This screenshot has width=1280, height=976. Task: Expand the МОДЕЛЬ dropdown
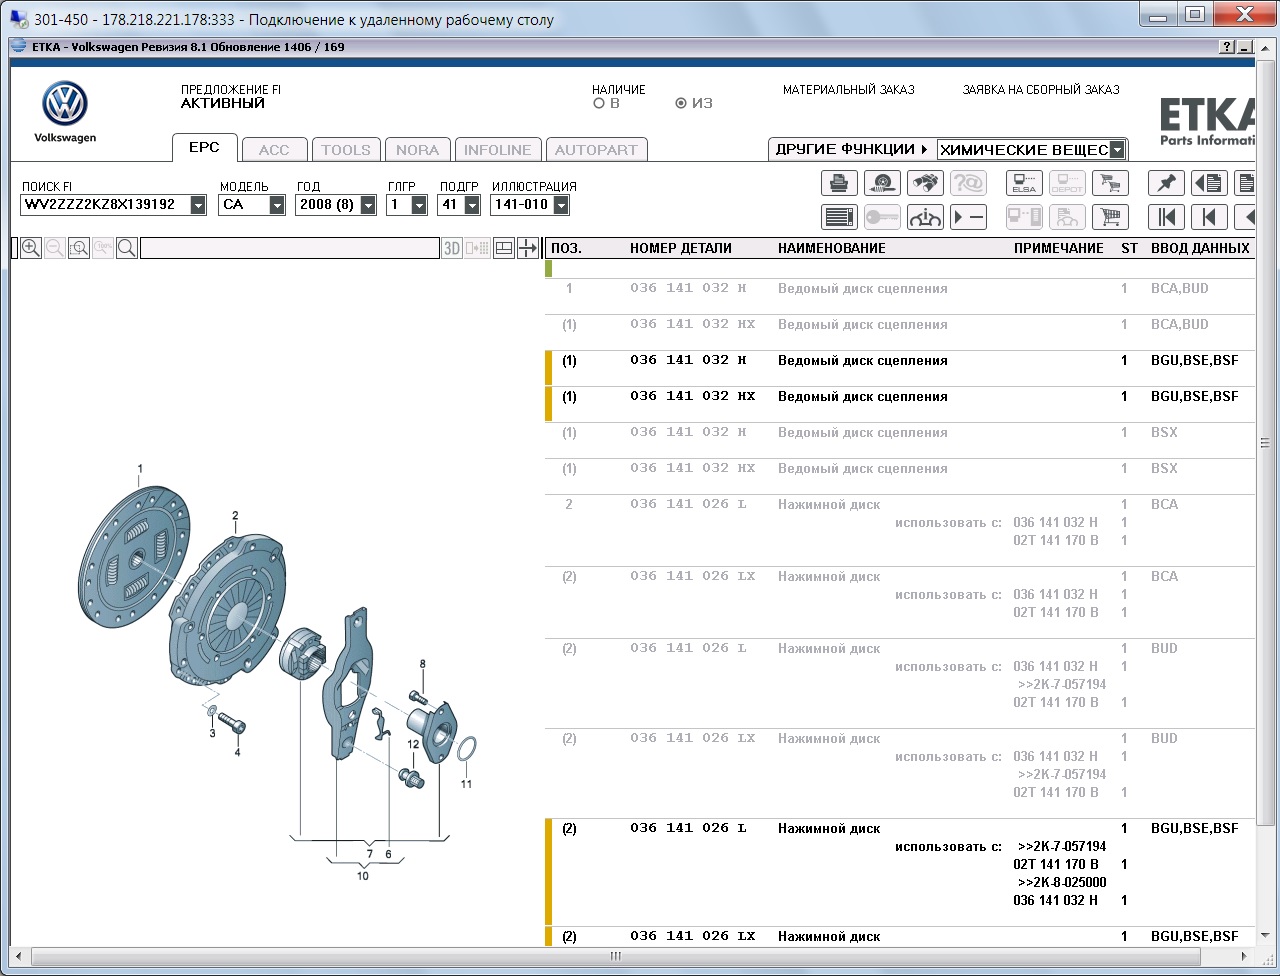[x=277, y=205]
